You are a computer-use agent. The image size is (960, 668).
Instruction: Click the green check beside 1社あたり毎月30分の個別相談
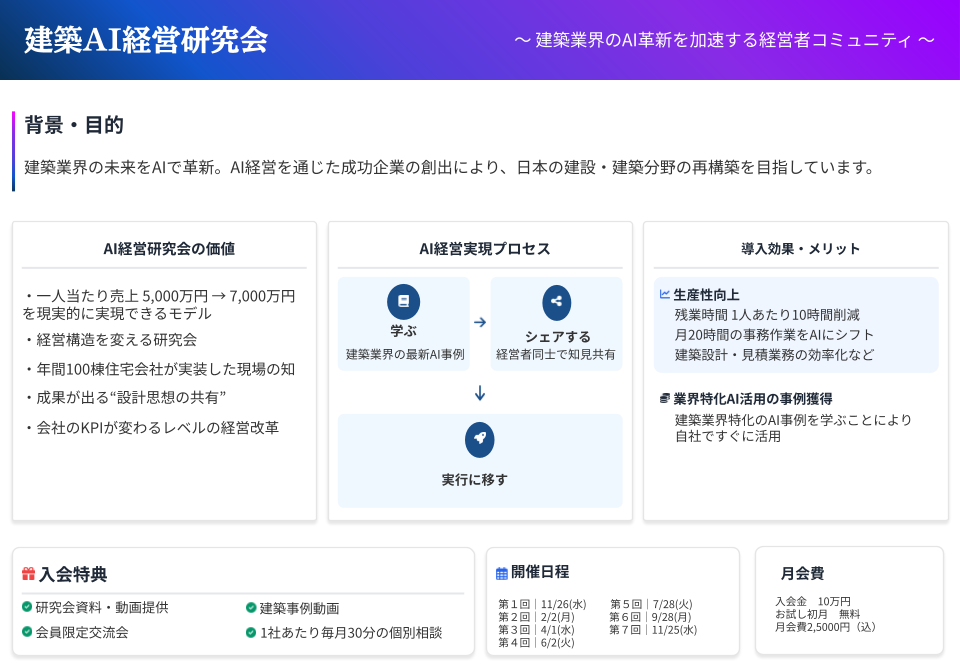[x=251, y=632]
